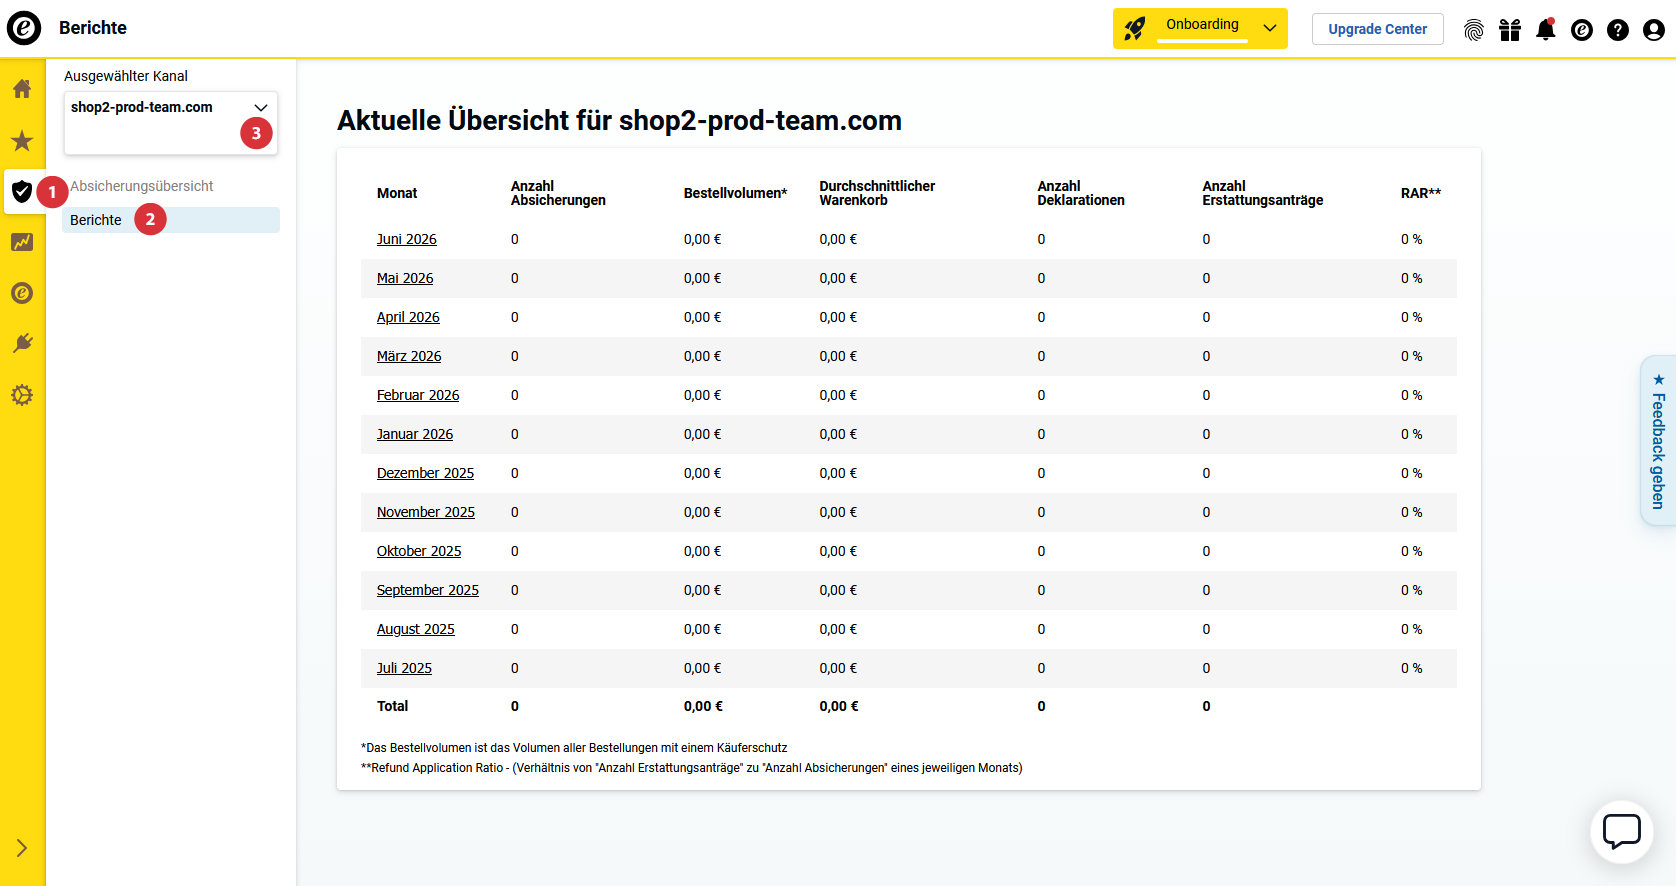Open the user account icon
This screenshot has height=886, width=1676.
(x=1654, y=30)
